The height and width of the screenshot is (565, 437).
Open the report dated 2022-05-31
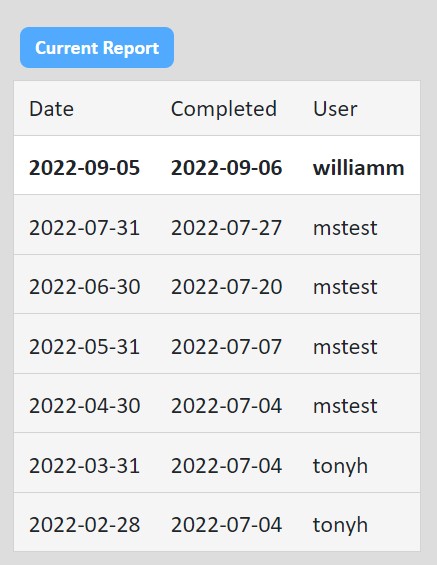pyautogui.click(x=84, y=347)
